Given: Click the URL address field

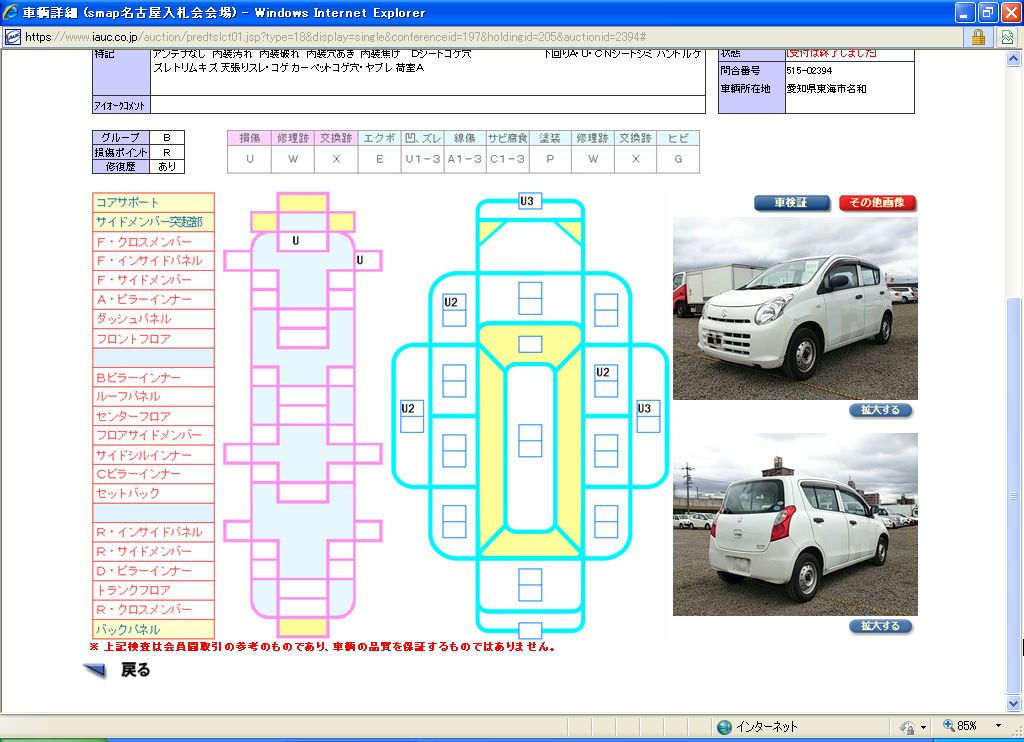Looking at the screenshot, I should coord(480,37).
